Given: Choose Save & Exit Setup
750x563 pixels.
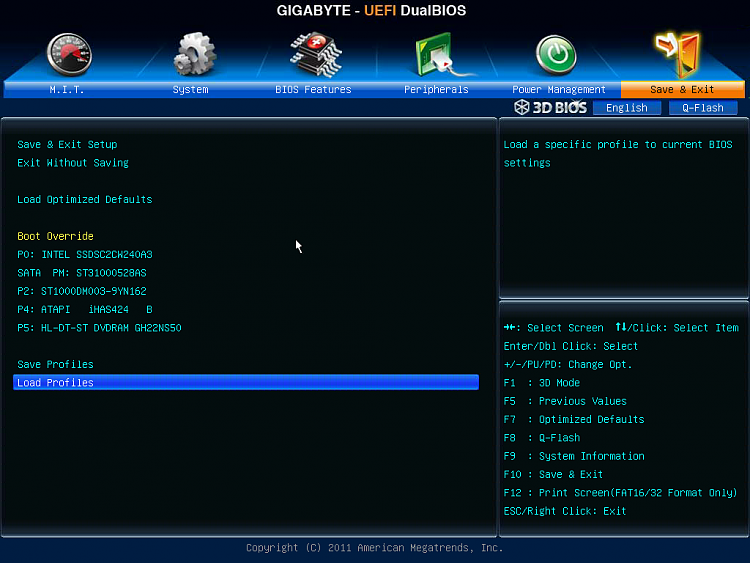Looking at the screenshot, I should click(67, 144).
